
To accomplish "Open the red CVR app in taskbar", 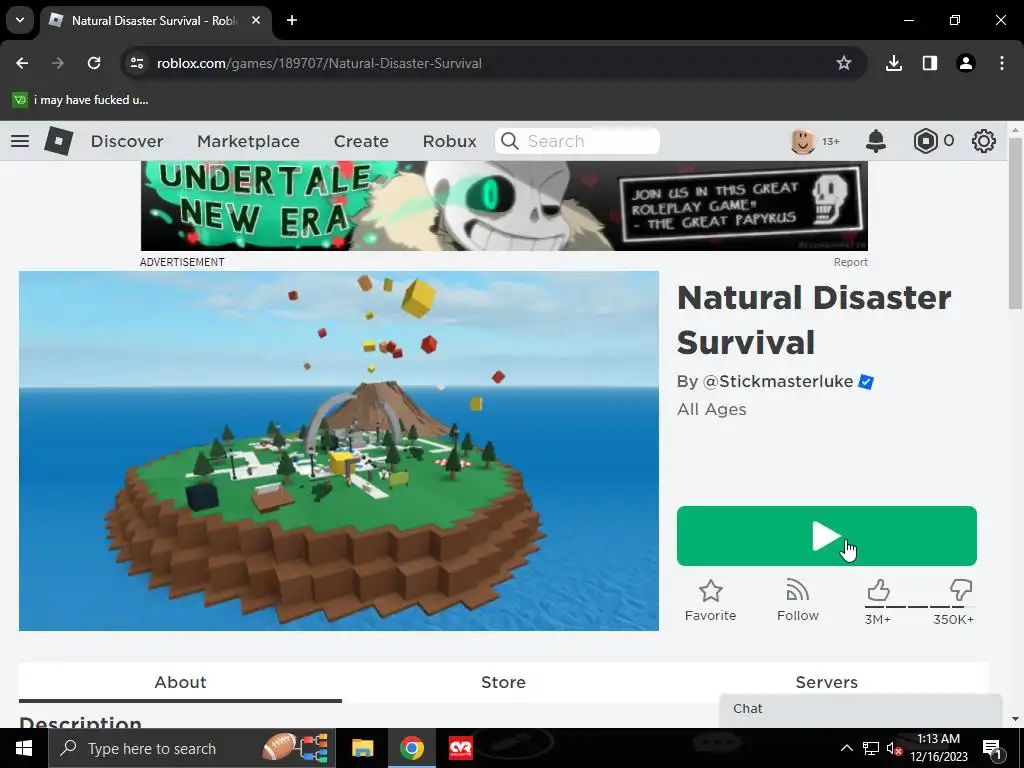I will click(460, 748).
